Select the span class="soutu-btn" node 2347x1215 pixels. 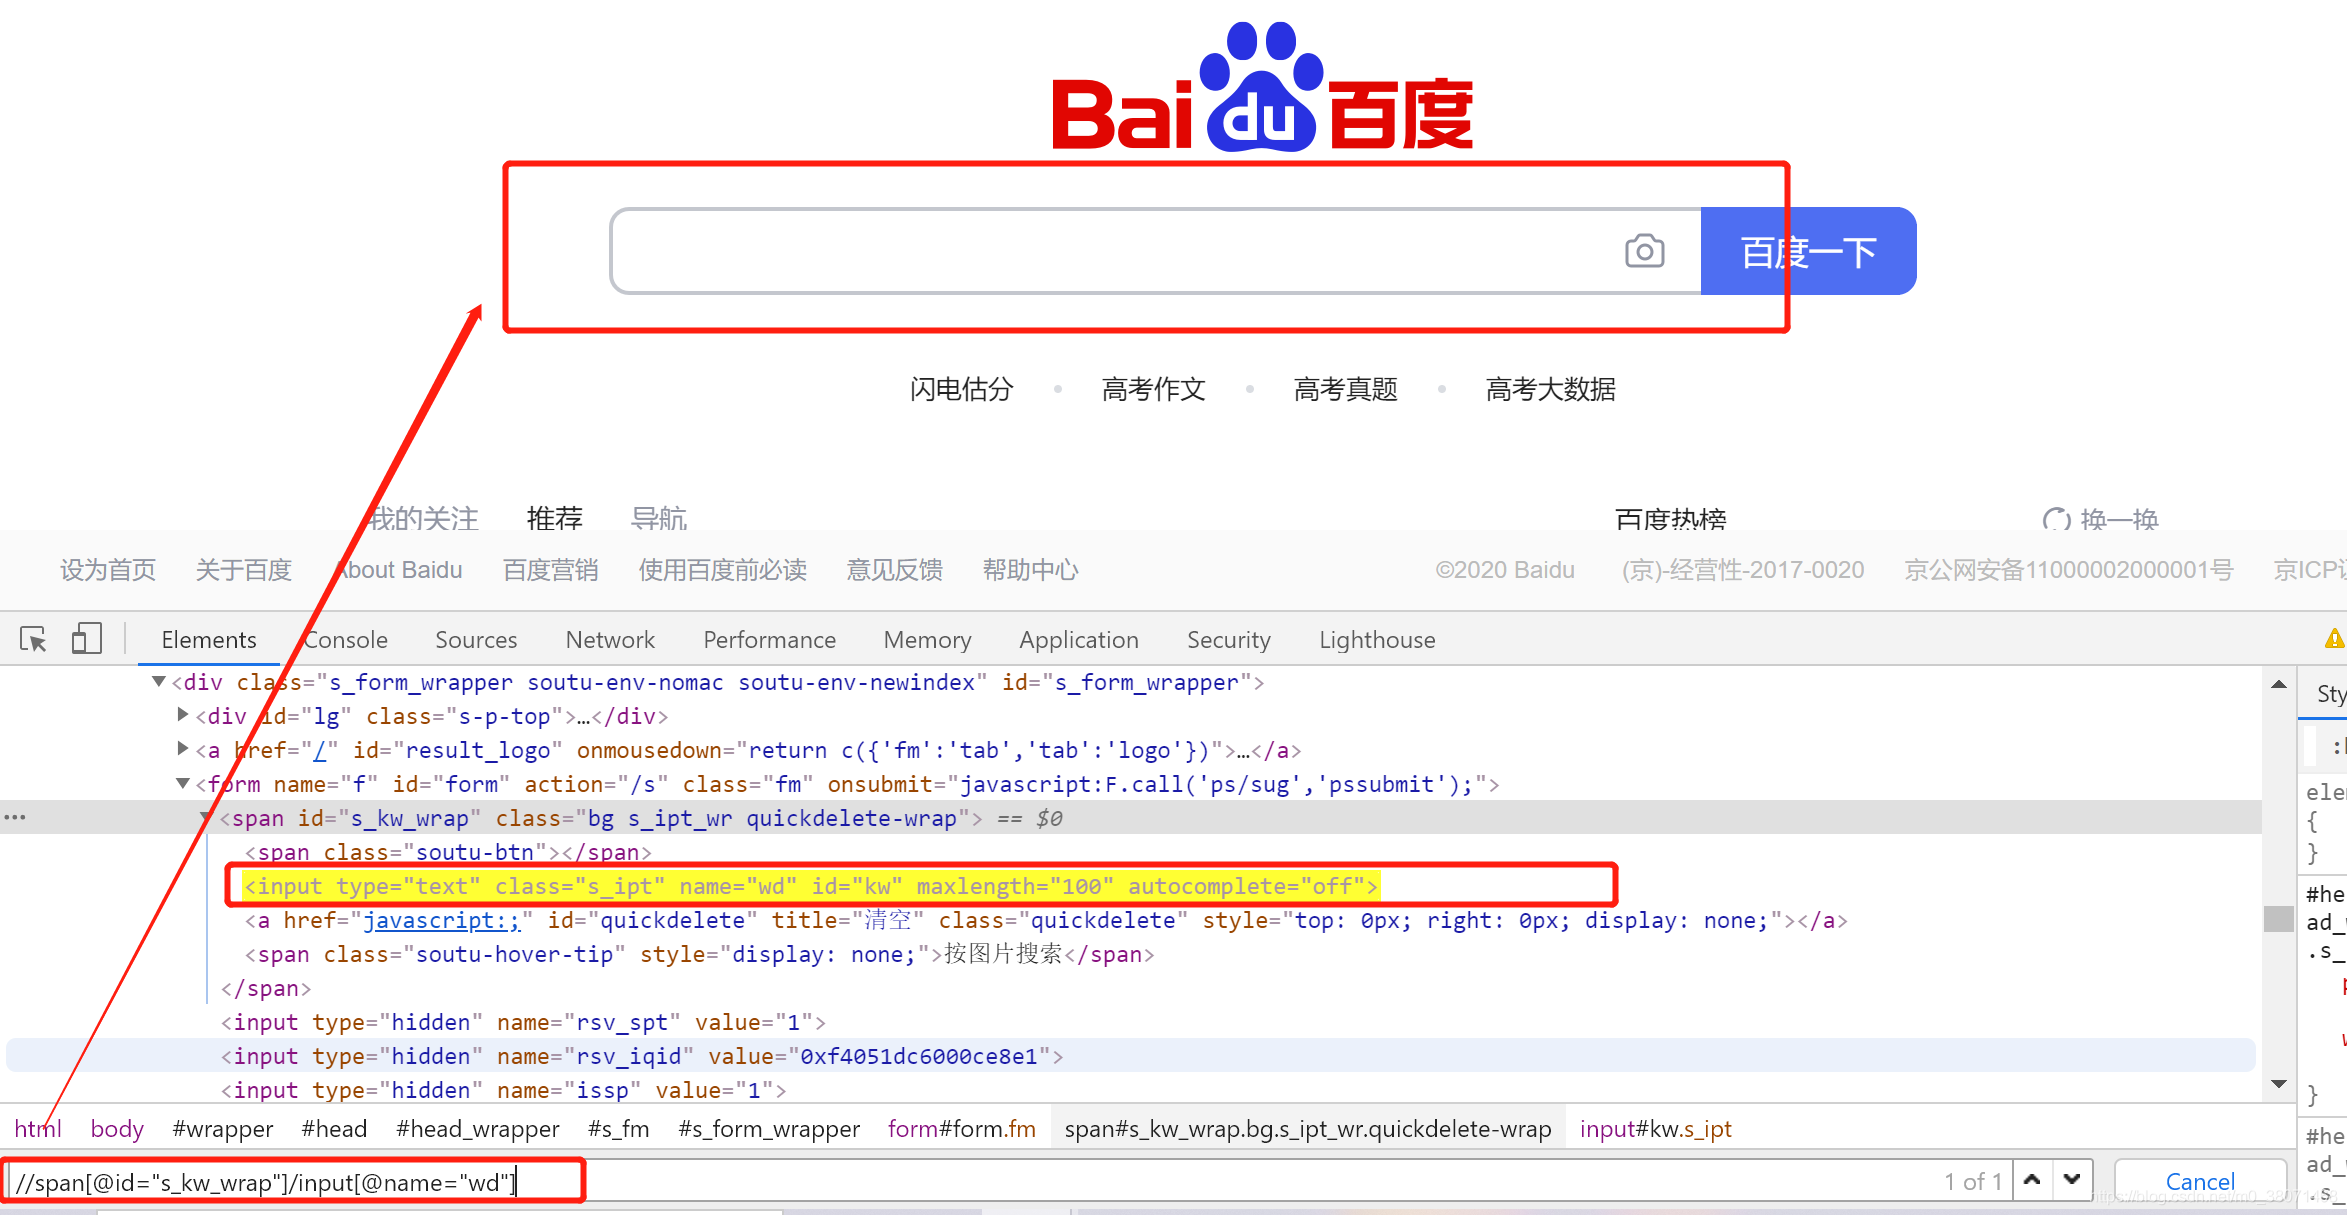coord(448,852)
